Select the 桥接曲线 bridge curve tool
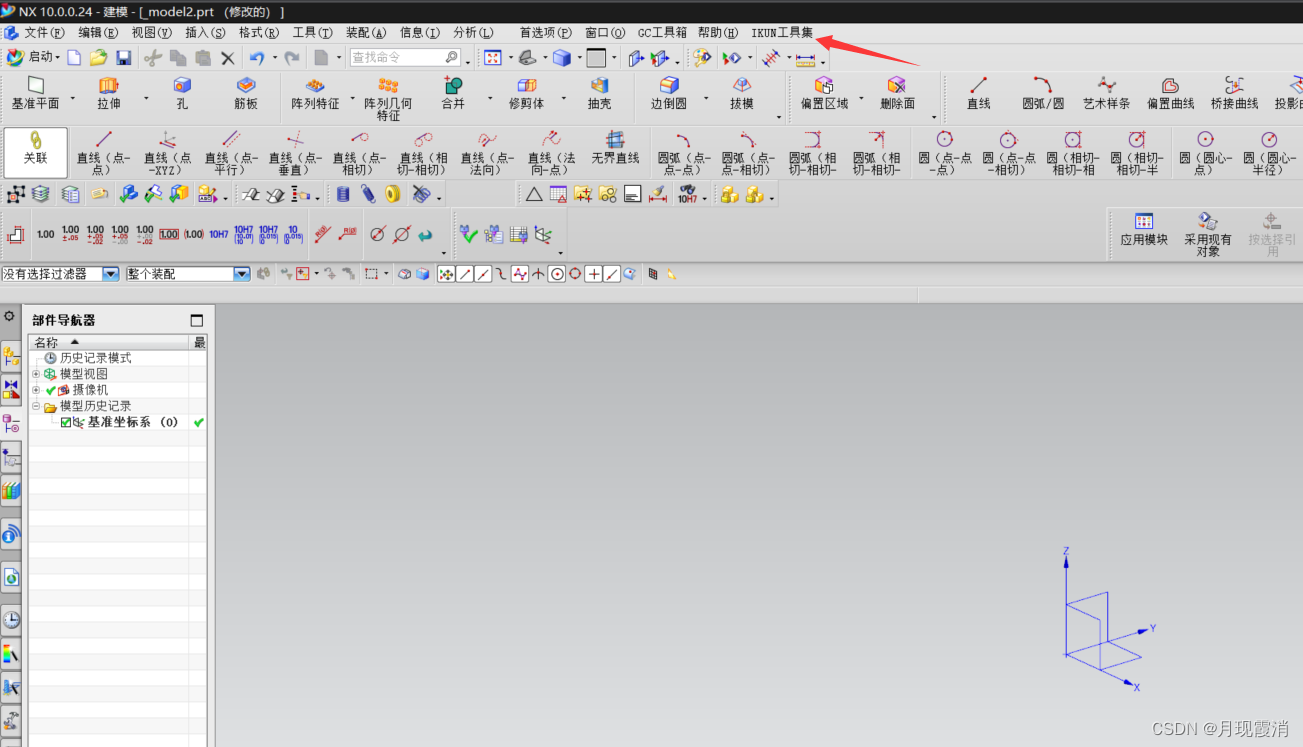Screen dimensions: 1303x747 pos(1234,94)
